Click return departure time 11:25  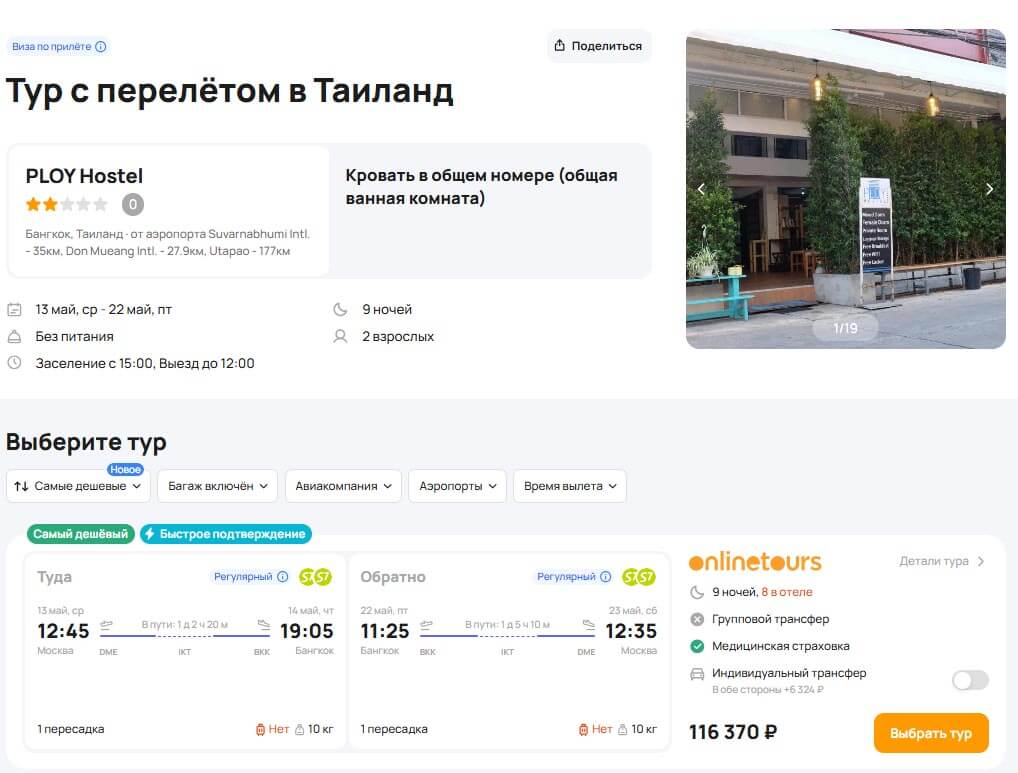(385, 631)
